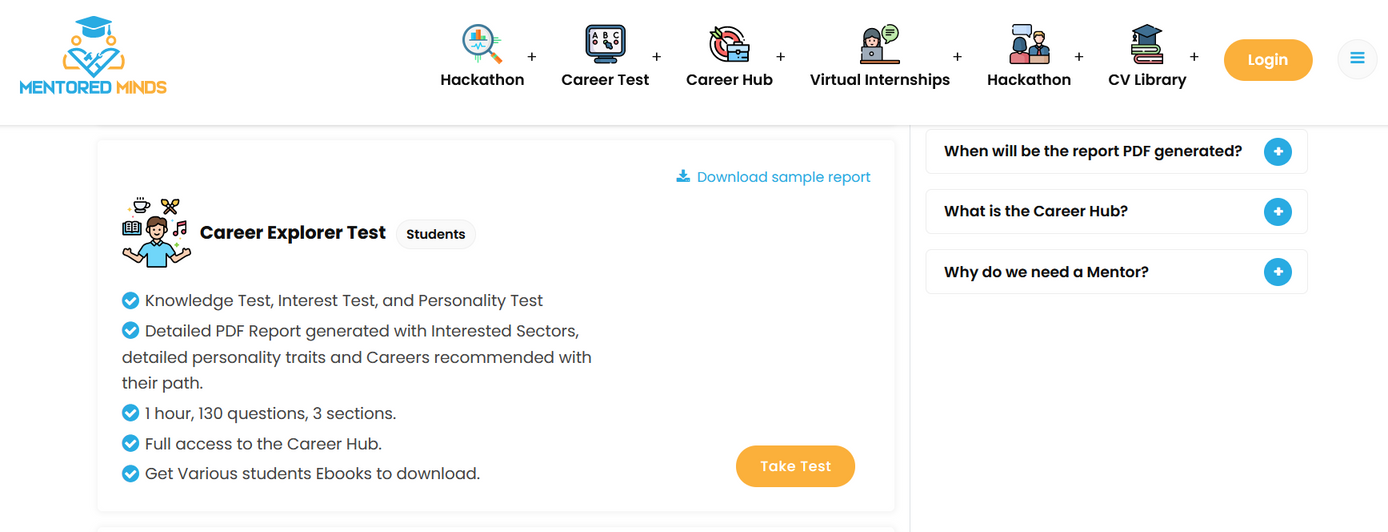
Task: Click 'Knowledge Test, Interest Test, and Personality Test' text
Action: [x=344, y=300]
